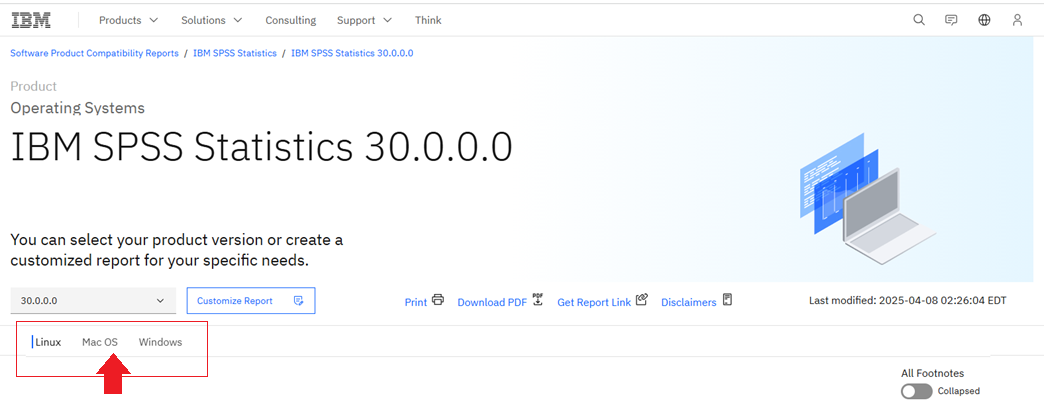Click the Disclaimers document icon
The height and width of the screenshot is (400, 1044).
coord(727,300)
